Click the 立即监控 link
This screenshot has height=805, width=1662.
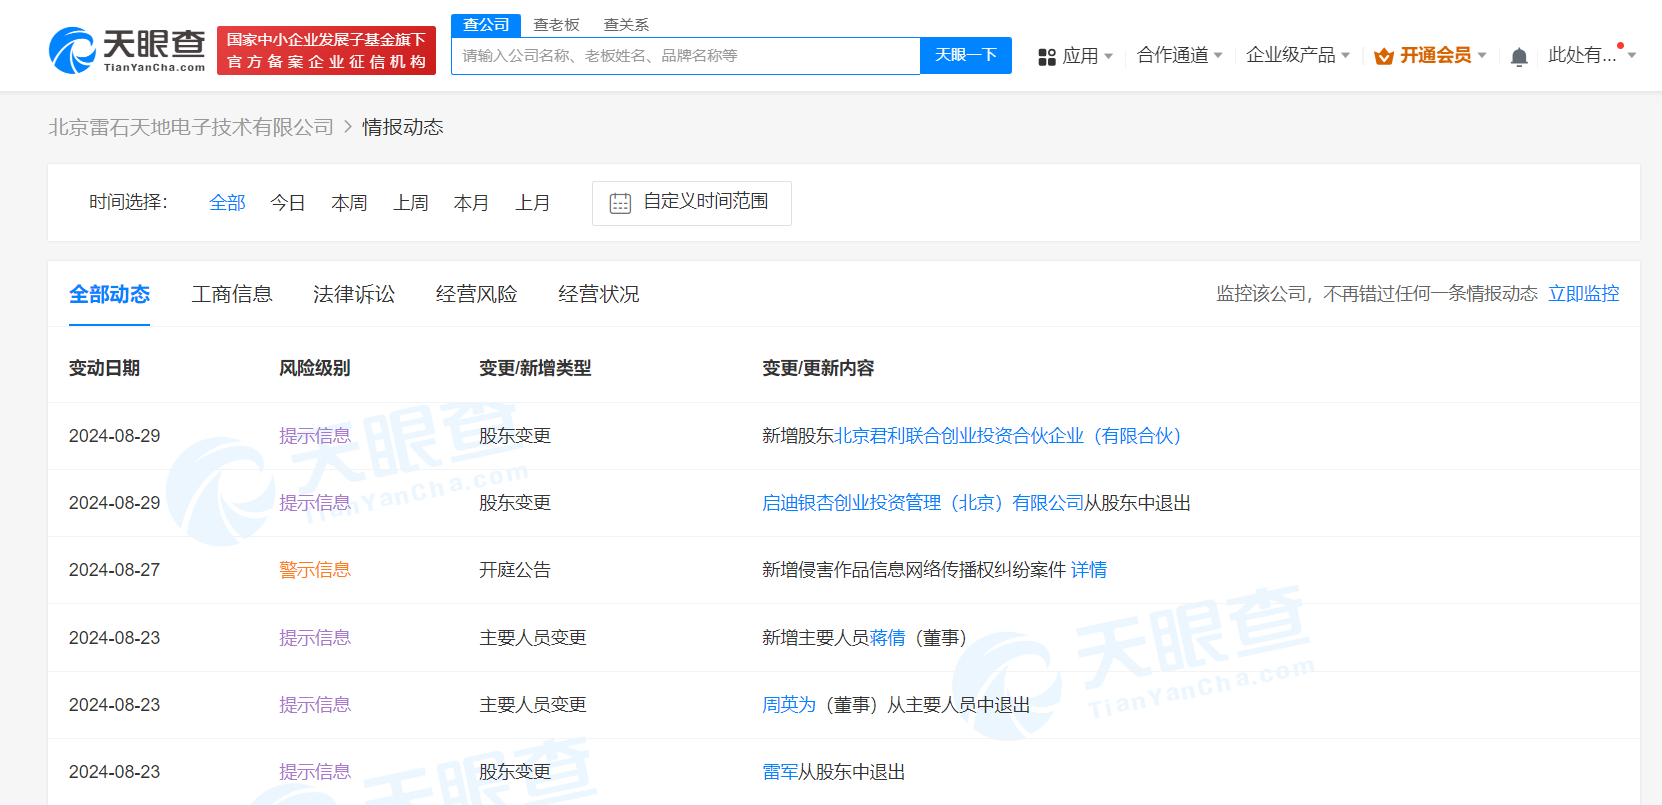1584,294
